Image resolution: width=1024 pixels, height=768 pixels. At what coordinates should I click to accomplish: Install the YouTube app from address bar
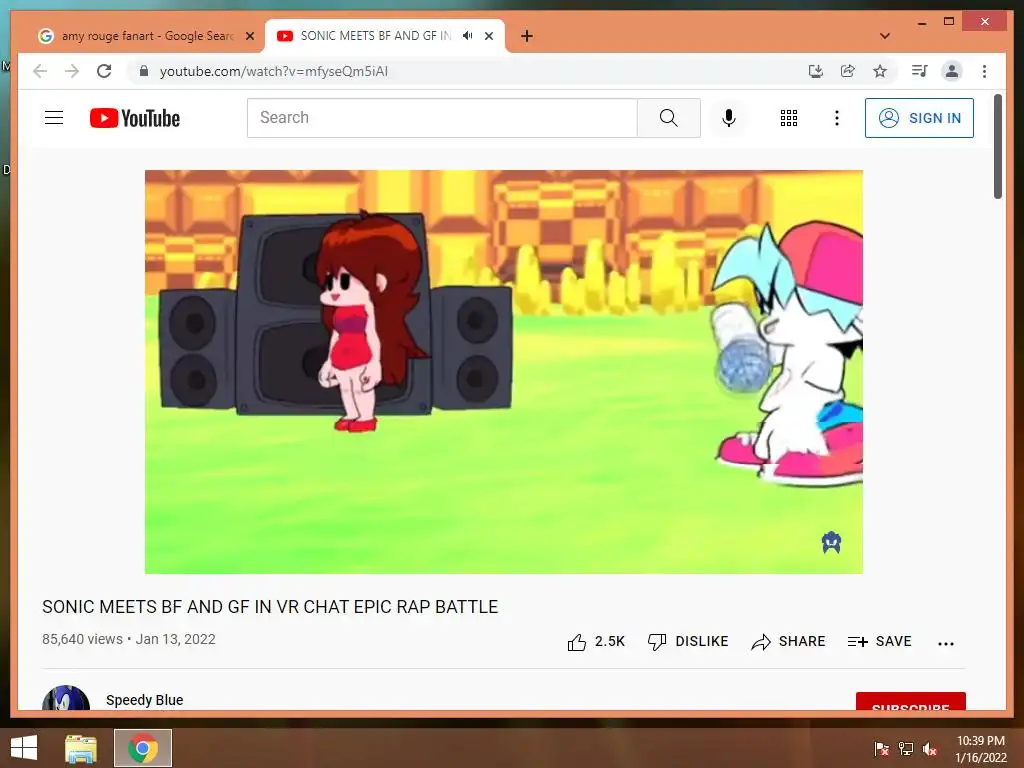[816, 71]
